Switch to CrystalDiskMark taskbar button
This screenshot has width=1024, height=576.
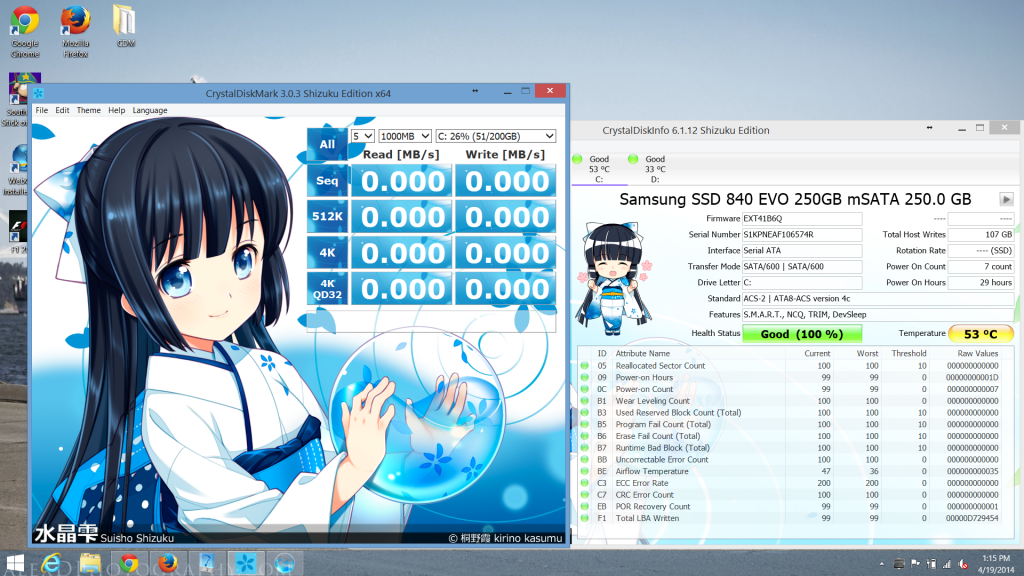coord(246,563)
